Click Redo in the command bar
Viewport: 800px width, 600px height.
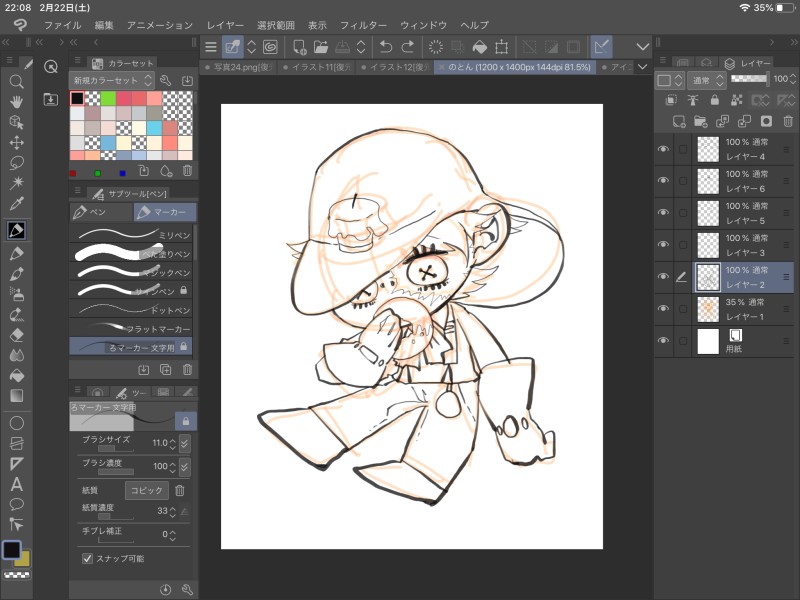tap(407, 47)
